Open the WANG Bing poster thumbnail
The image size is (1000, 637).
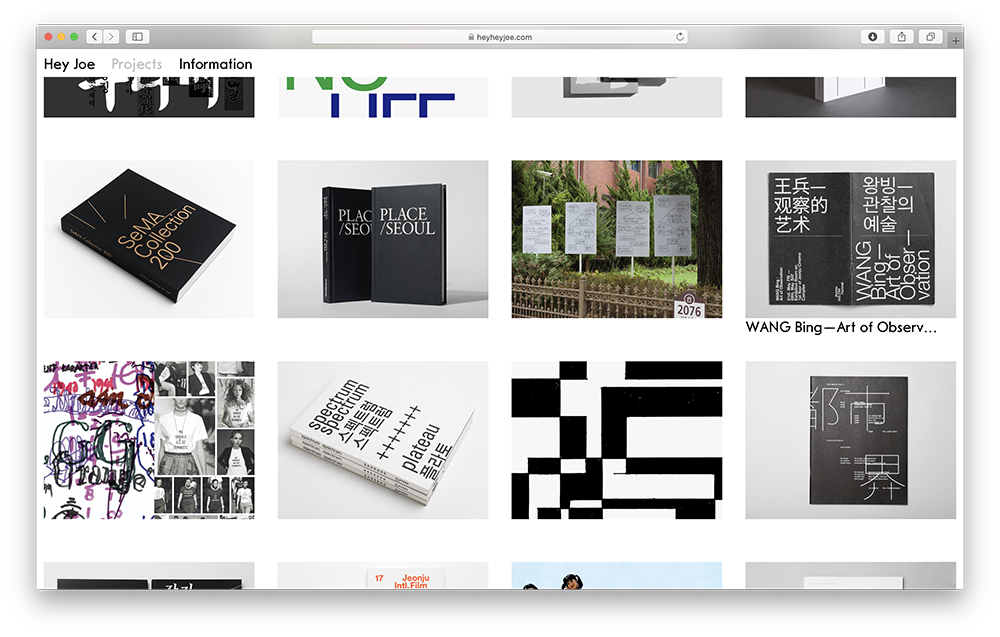(x=851, y=239)
